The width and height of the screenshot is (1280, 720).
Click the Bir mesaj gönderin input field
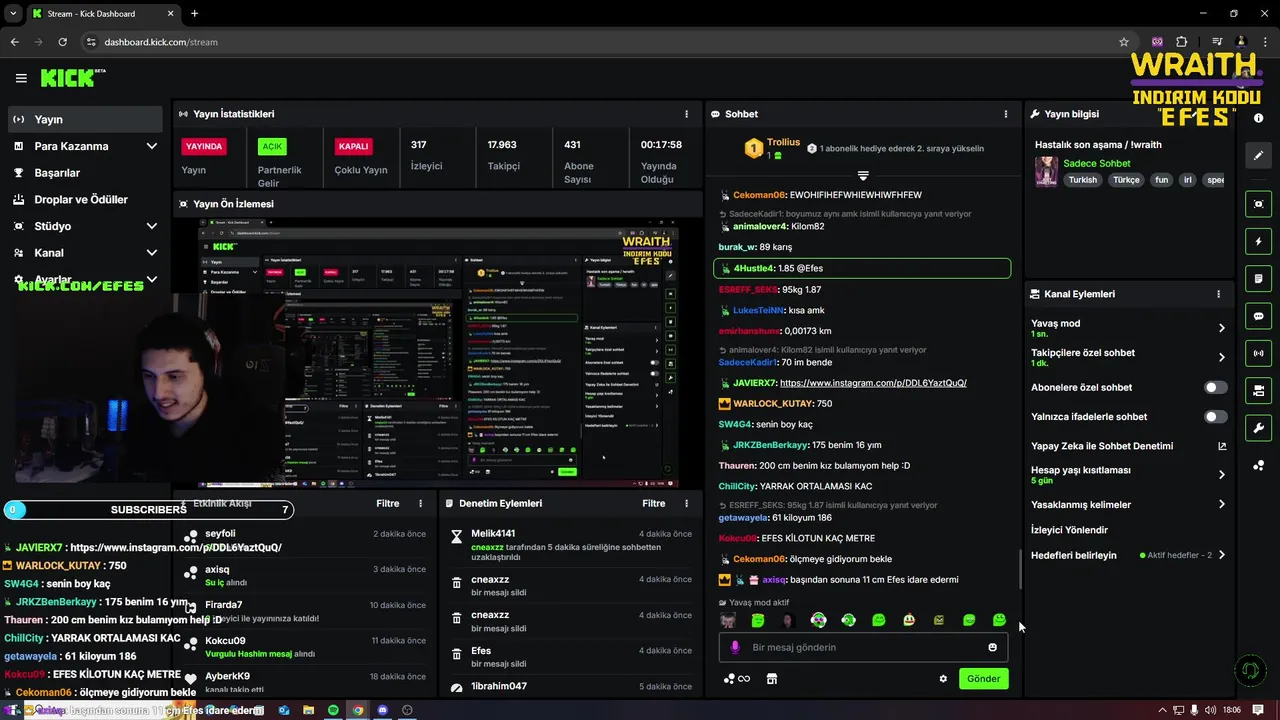[x=865, y=647]
